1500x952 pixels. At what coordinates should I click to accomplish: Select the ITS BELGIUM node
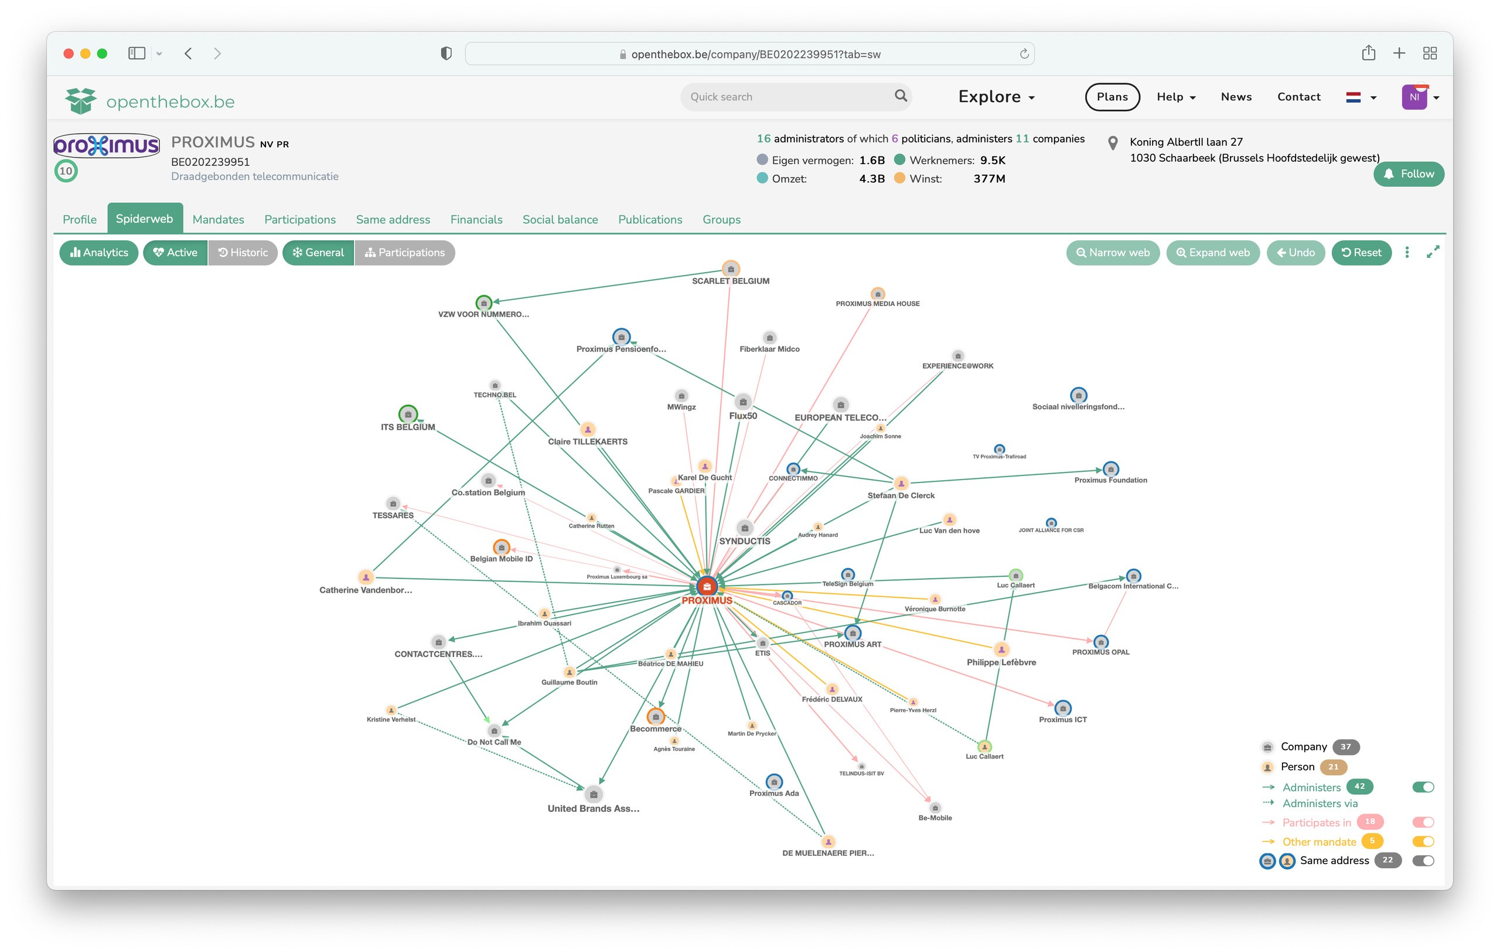pyautogui.click(x=408, y=414)
